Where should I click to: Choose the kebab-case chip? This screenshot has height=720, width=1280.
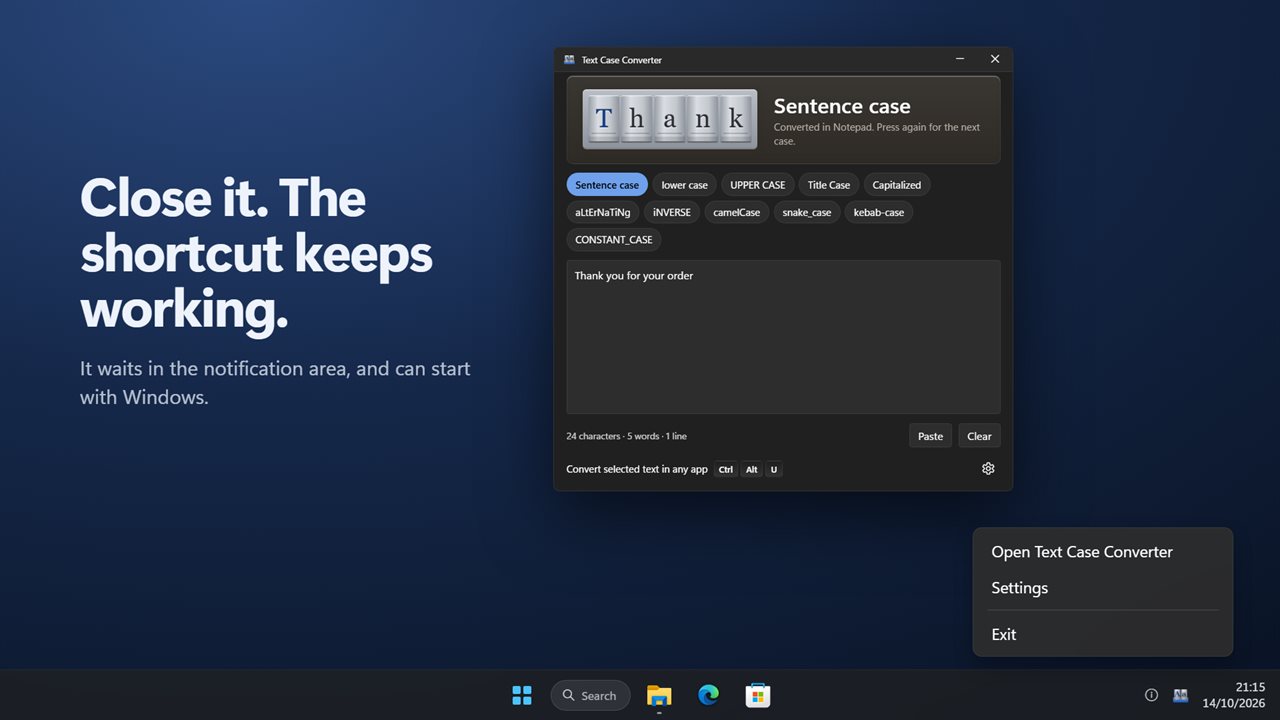point(879,212)
